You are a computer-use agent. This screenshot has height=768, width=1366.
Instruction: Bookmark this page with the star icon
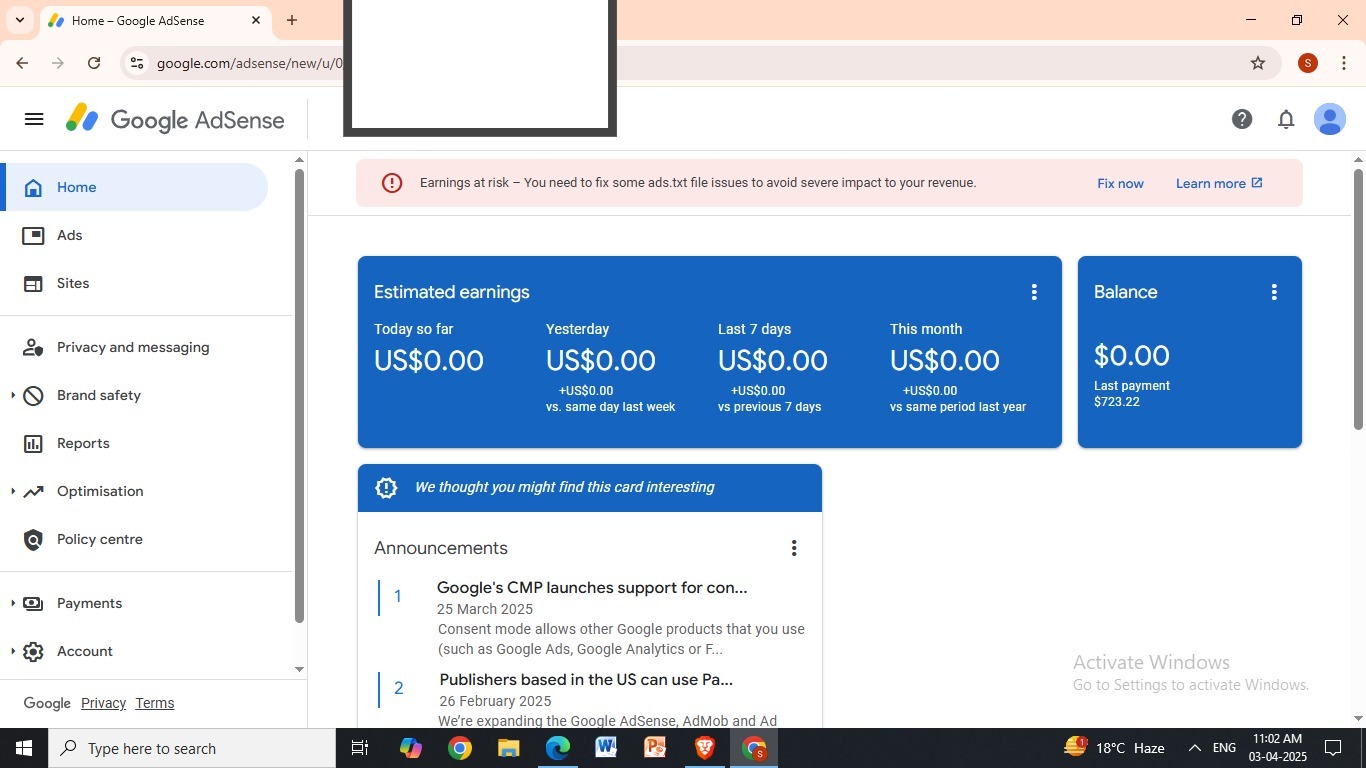coord(1258,63)
